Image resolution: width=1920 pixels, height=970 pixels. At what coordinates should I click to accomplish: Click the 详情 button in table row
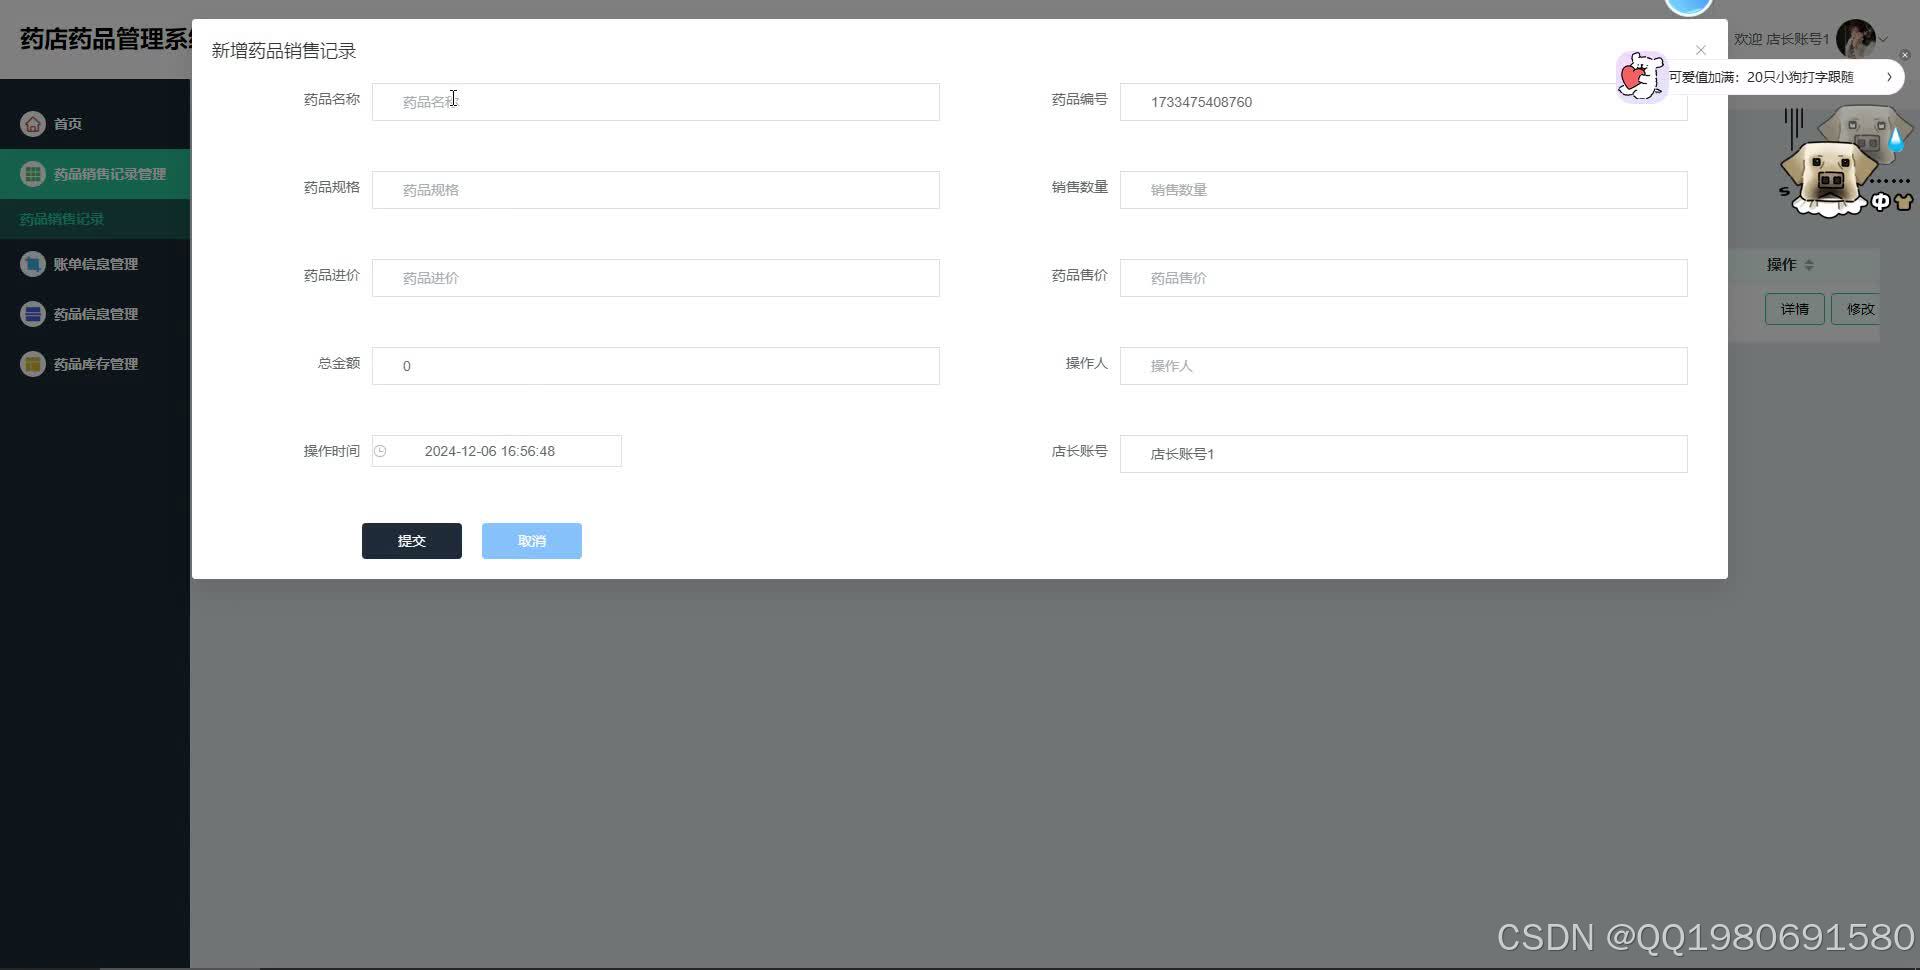(1795, 309)
